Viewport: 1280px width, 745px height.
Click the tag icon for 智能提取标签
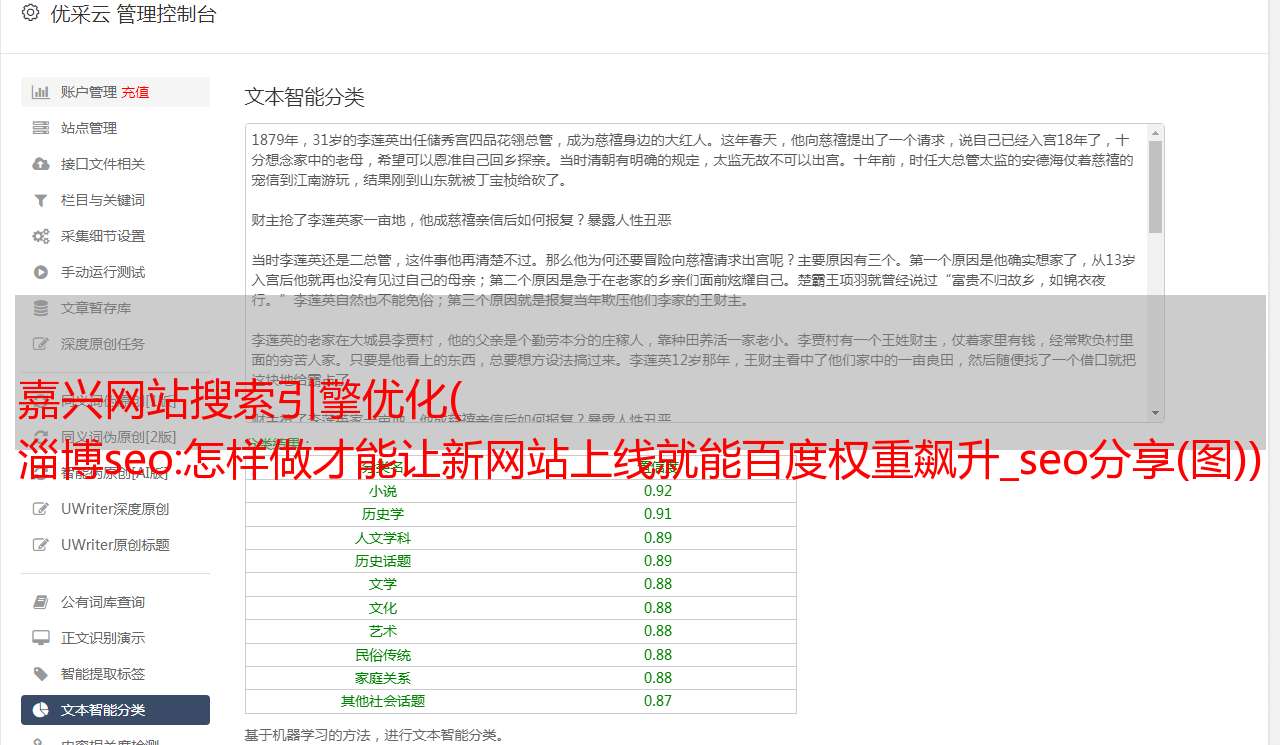click(x=41, y=674)
